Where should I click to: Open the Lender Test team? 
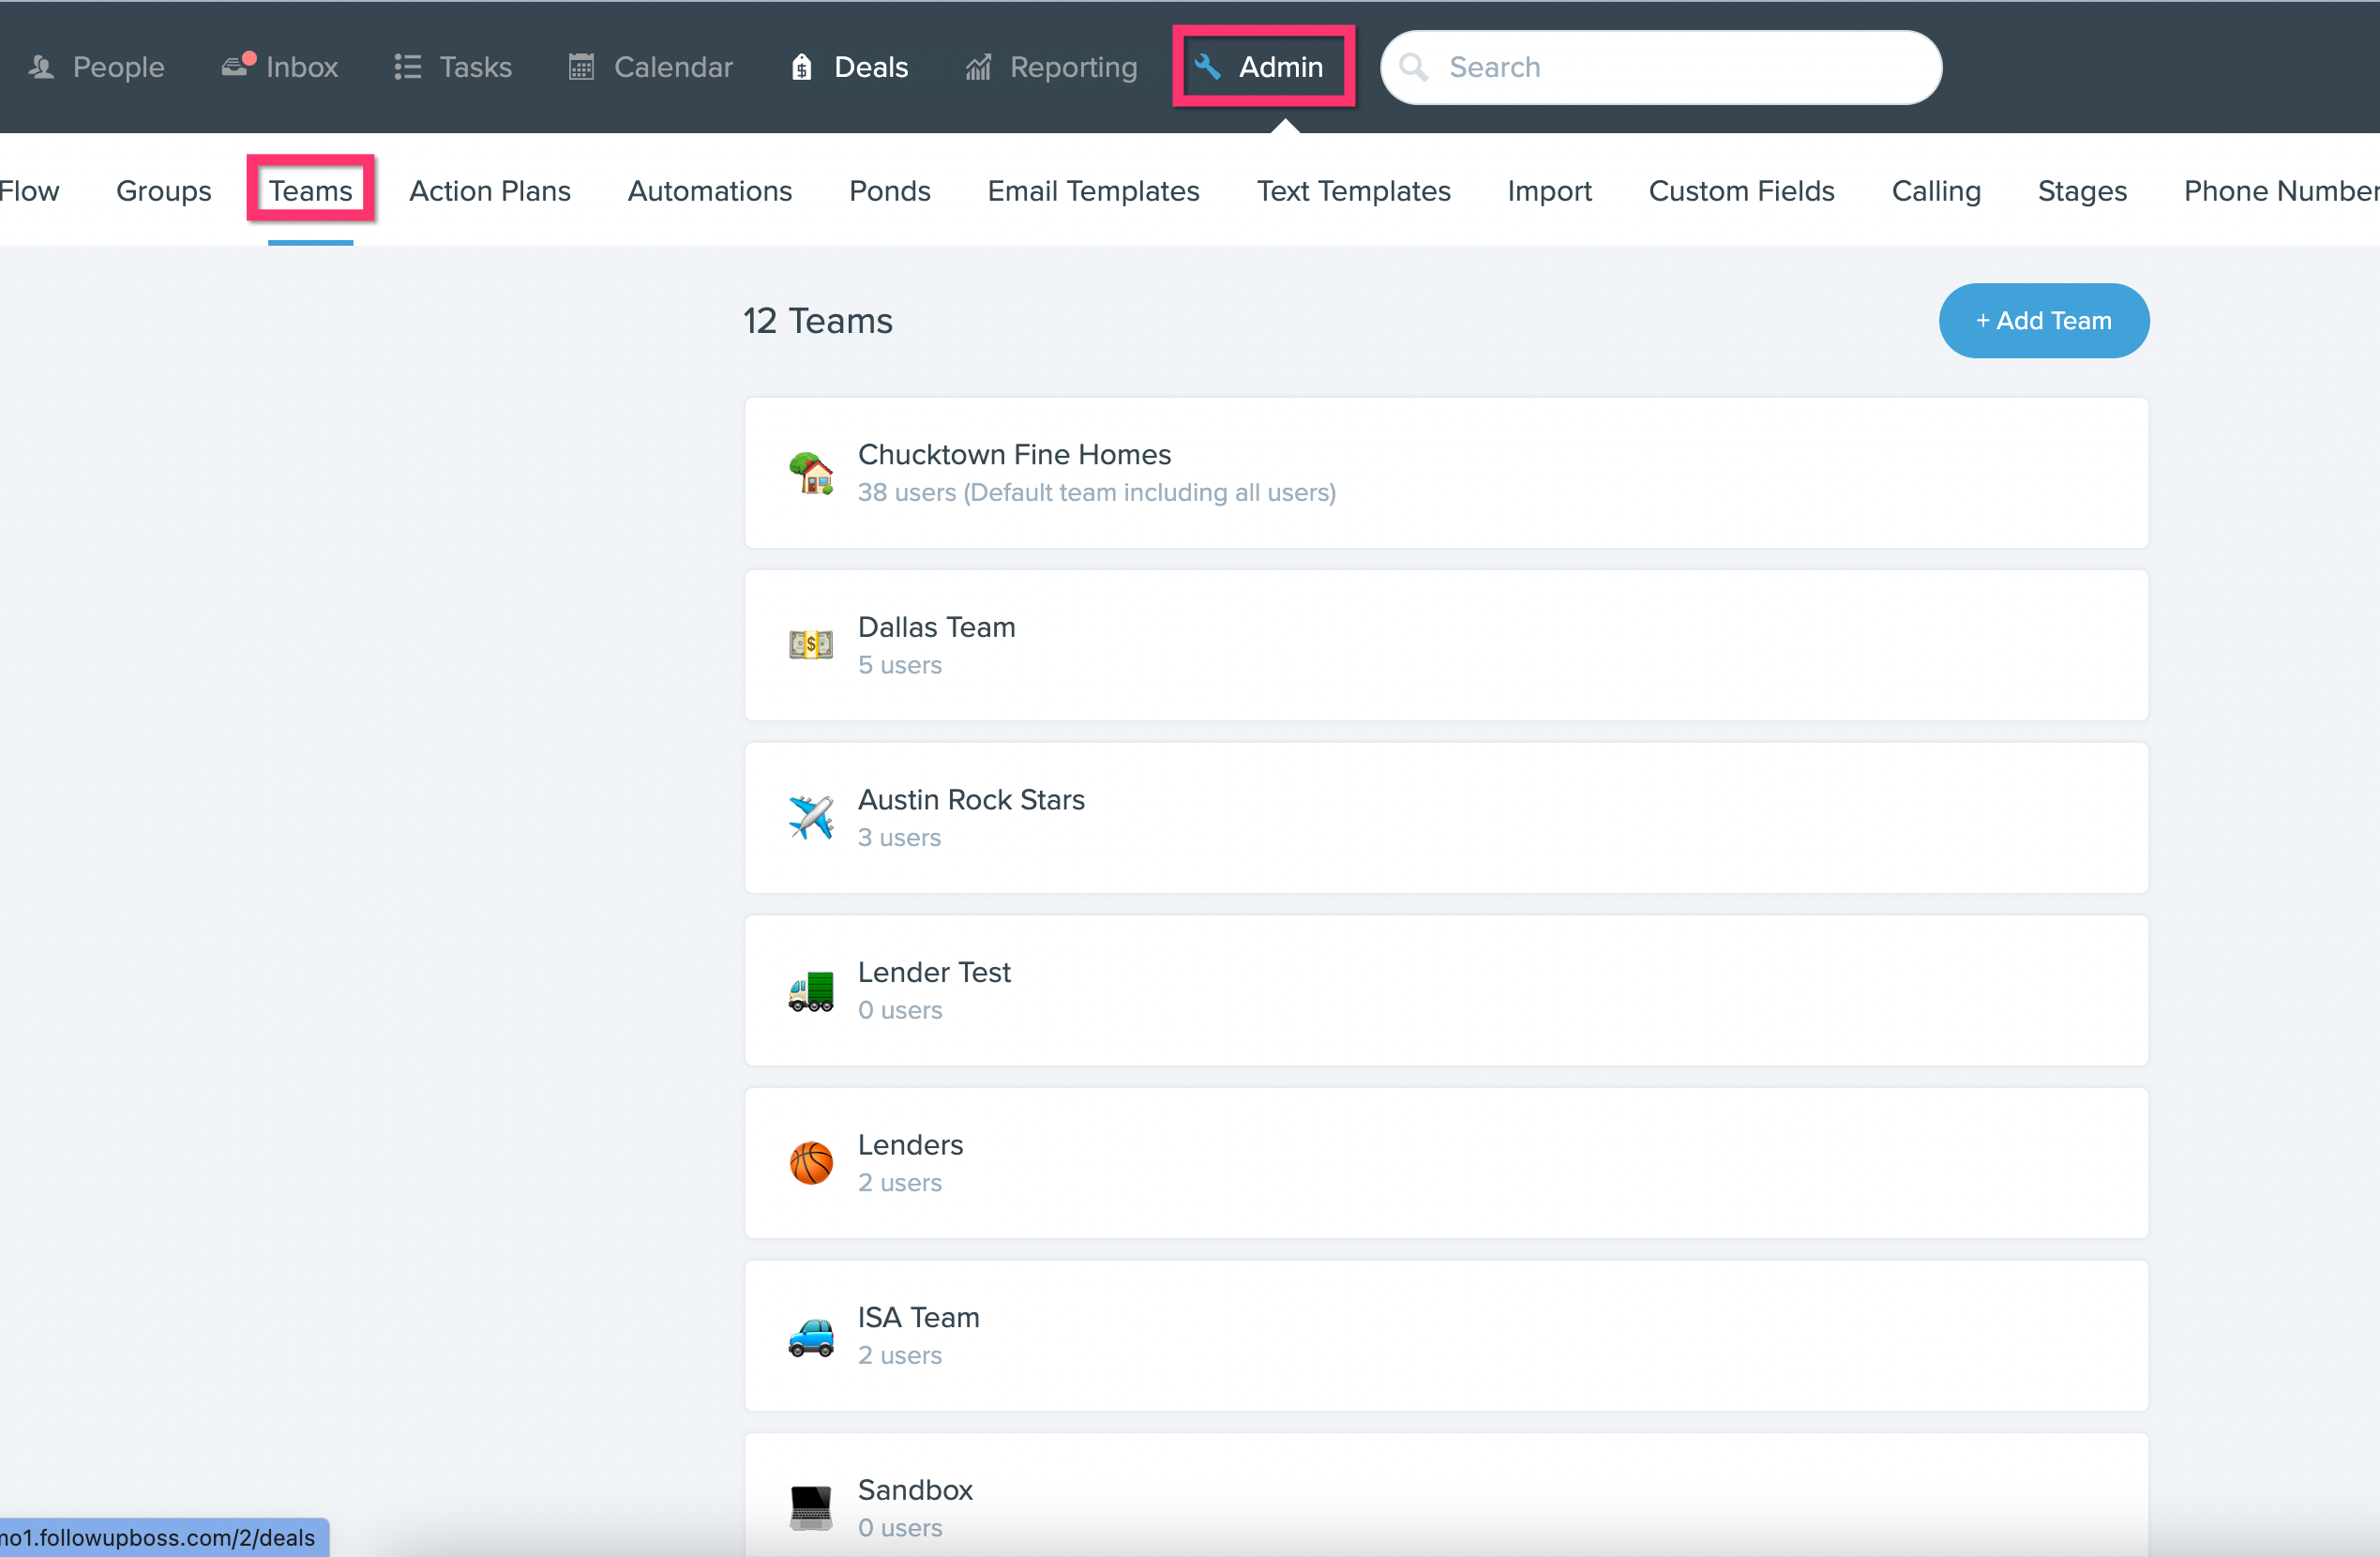[1446, 991]
